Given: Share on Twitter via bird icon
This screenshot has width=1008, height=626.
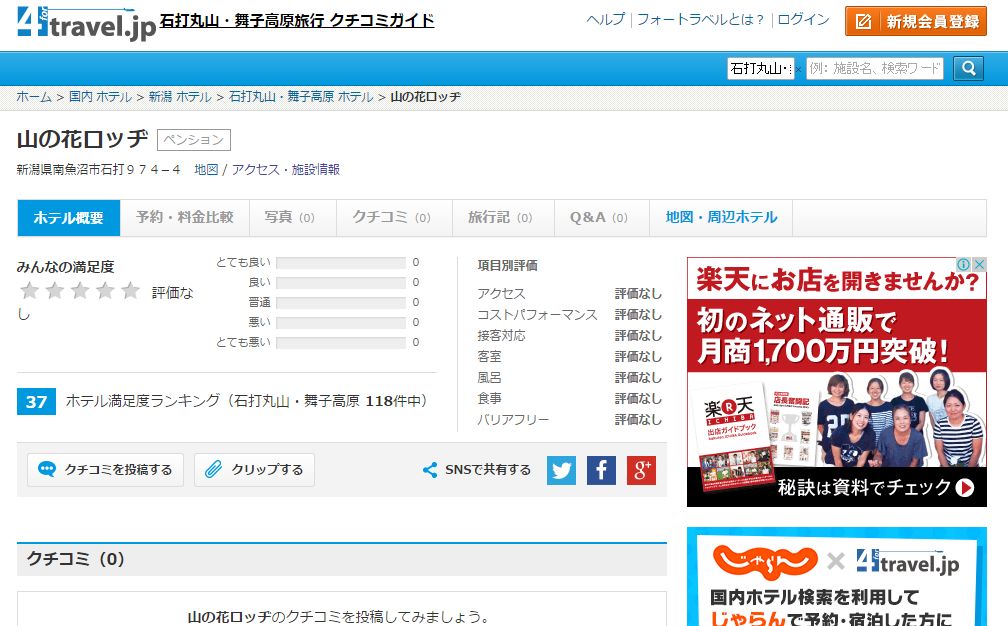Looking at the screenshot, I should pyautogui.click(x=561, y=470).
